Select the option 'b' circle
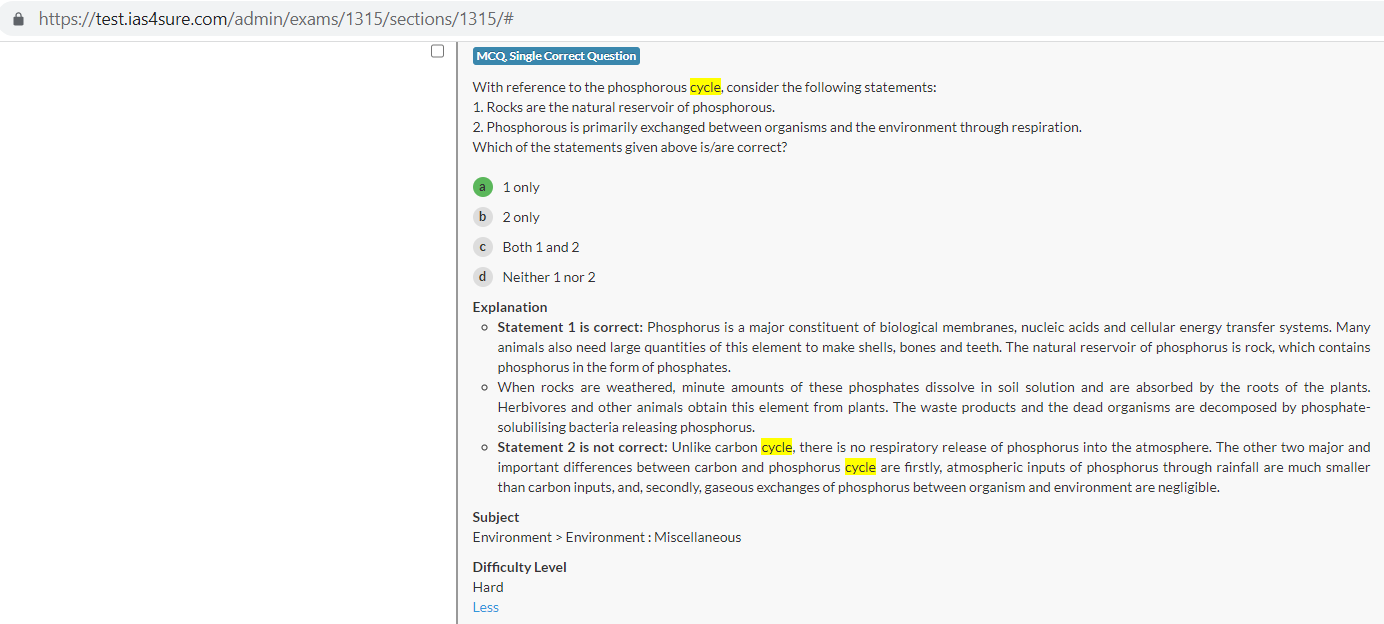The width and height of the screenshot is (1384, 624). tap(483, 217)
